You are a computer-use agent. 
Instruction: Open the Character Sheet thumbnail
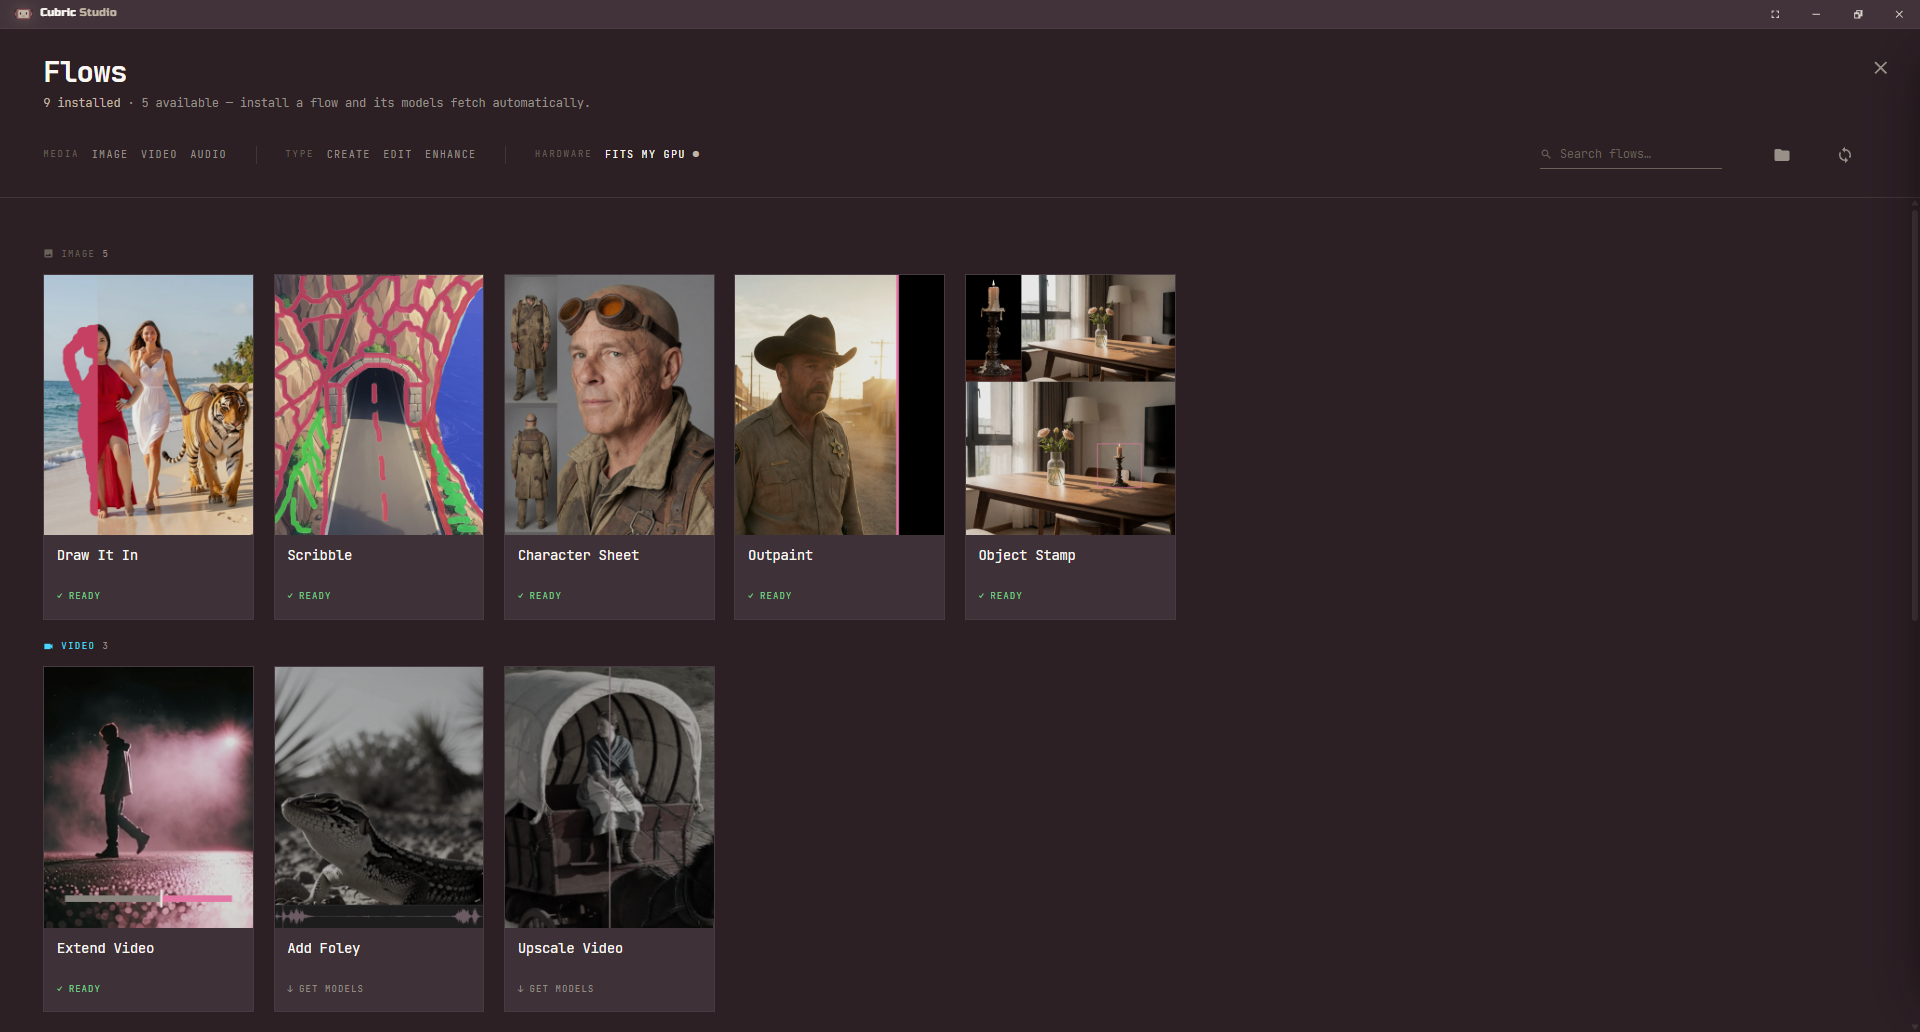(x=609, y=405)
